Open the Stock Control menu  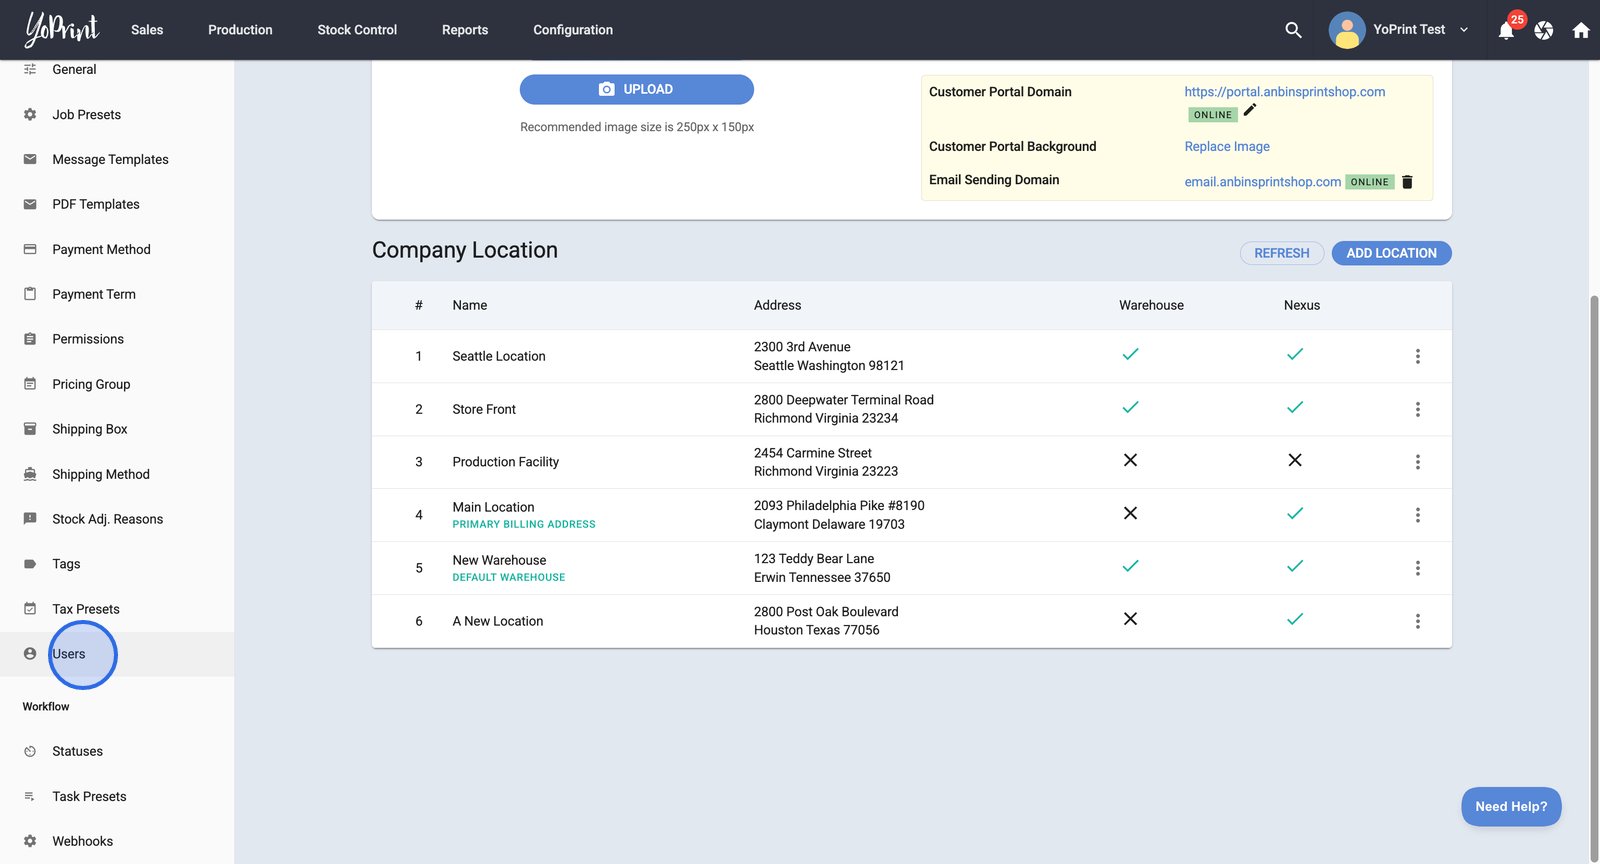tap(357, 30)
